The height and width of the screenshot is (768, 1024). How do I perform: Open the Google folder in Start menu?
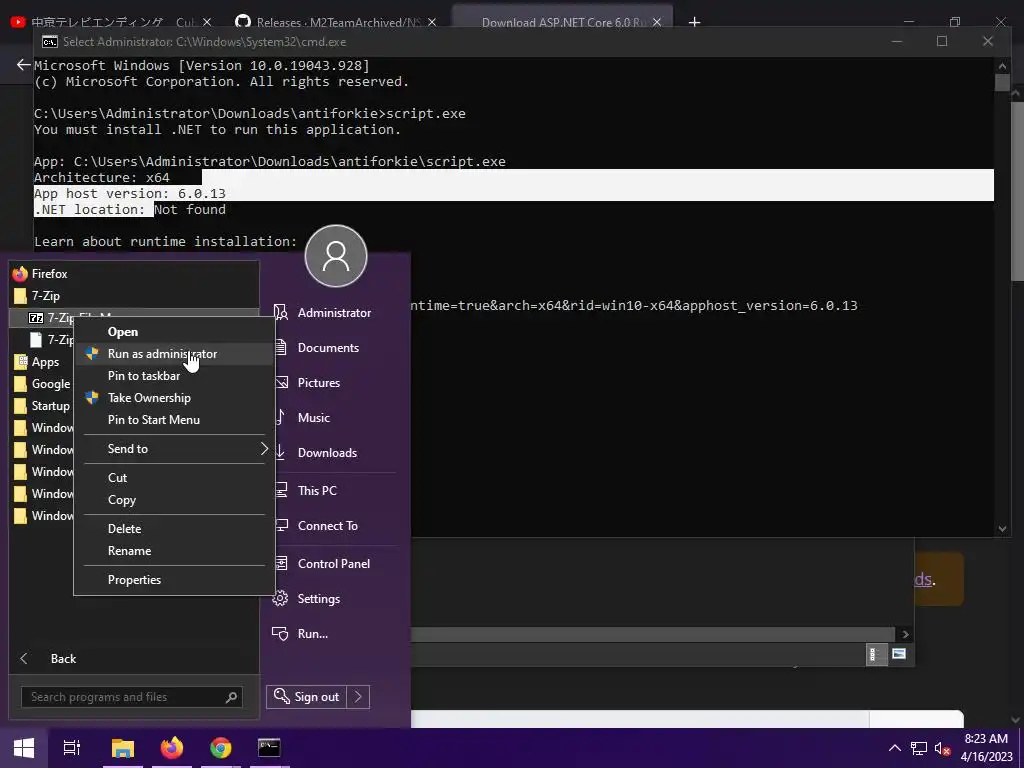(42, 384)
